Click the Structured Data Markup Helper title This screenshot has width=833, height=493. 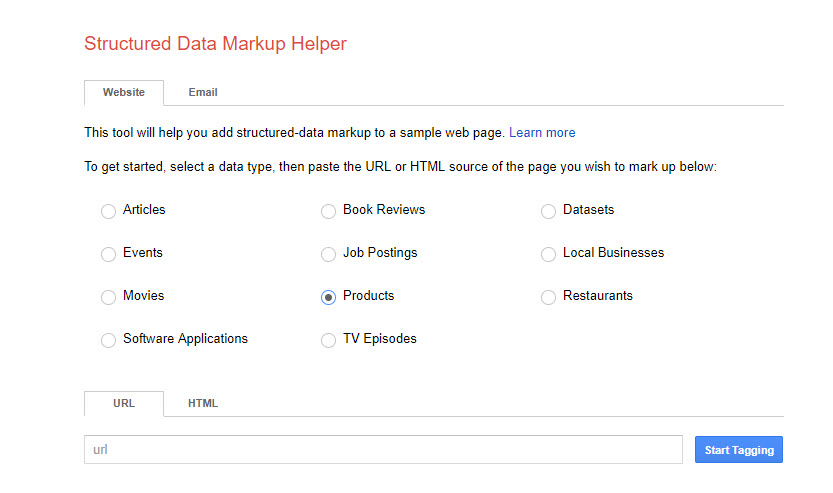click(x=215, y=44)
